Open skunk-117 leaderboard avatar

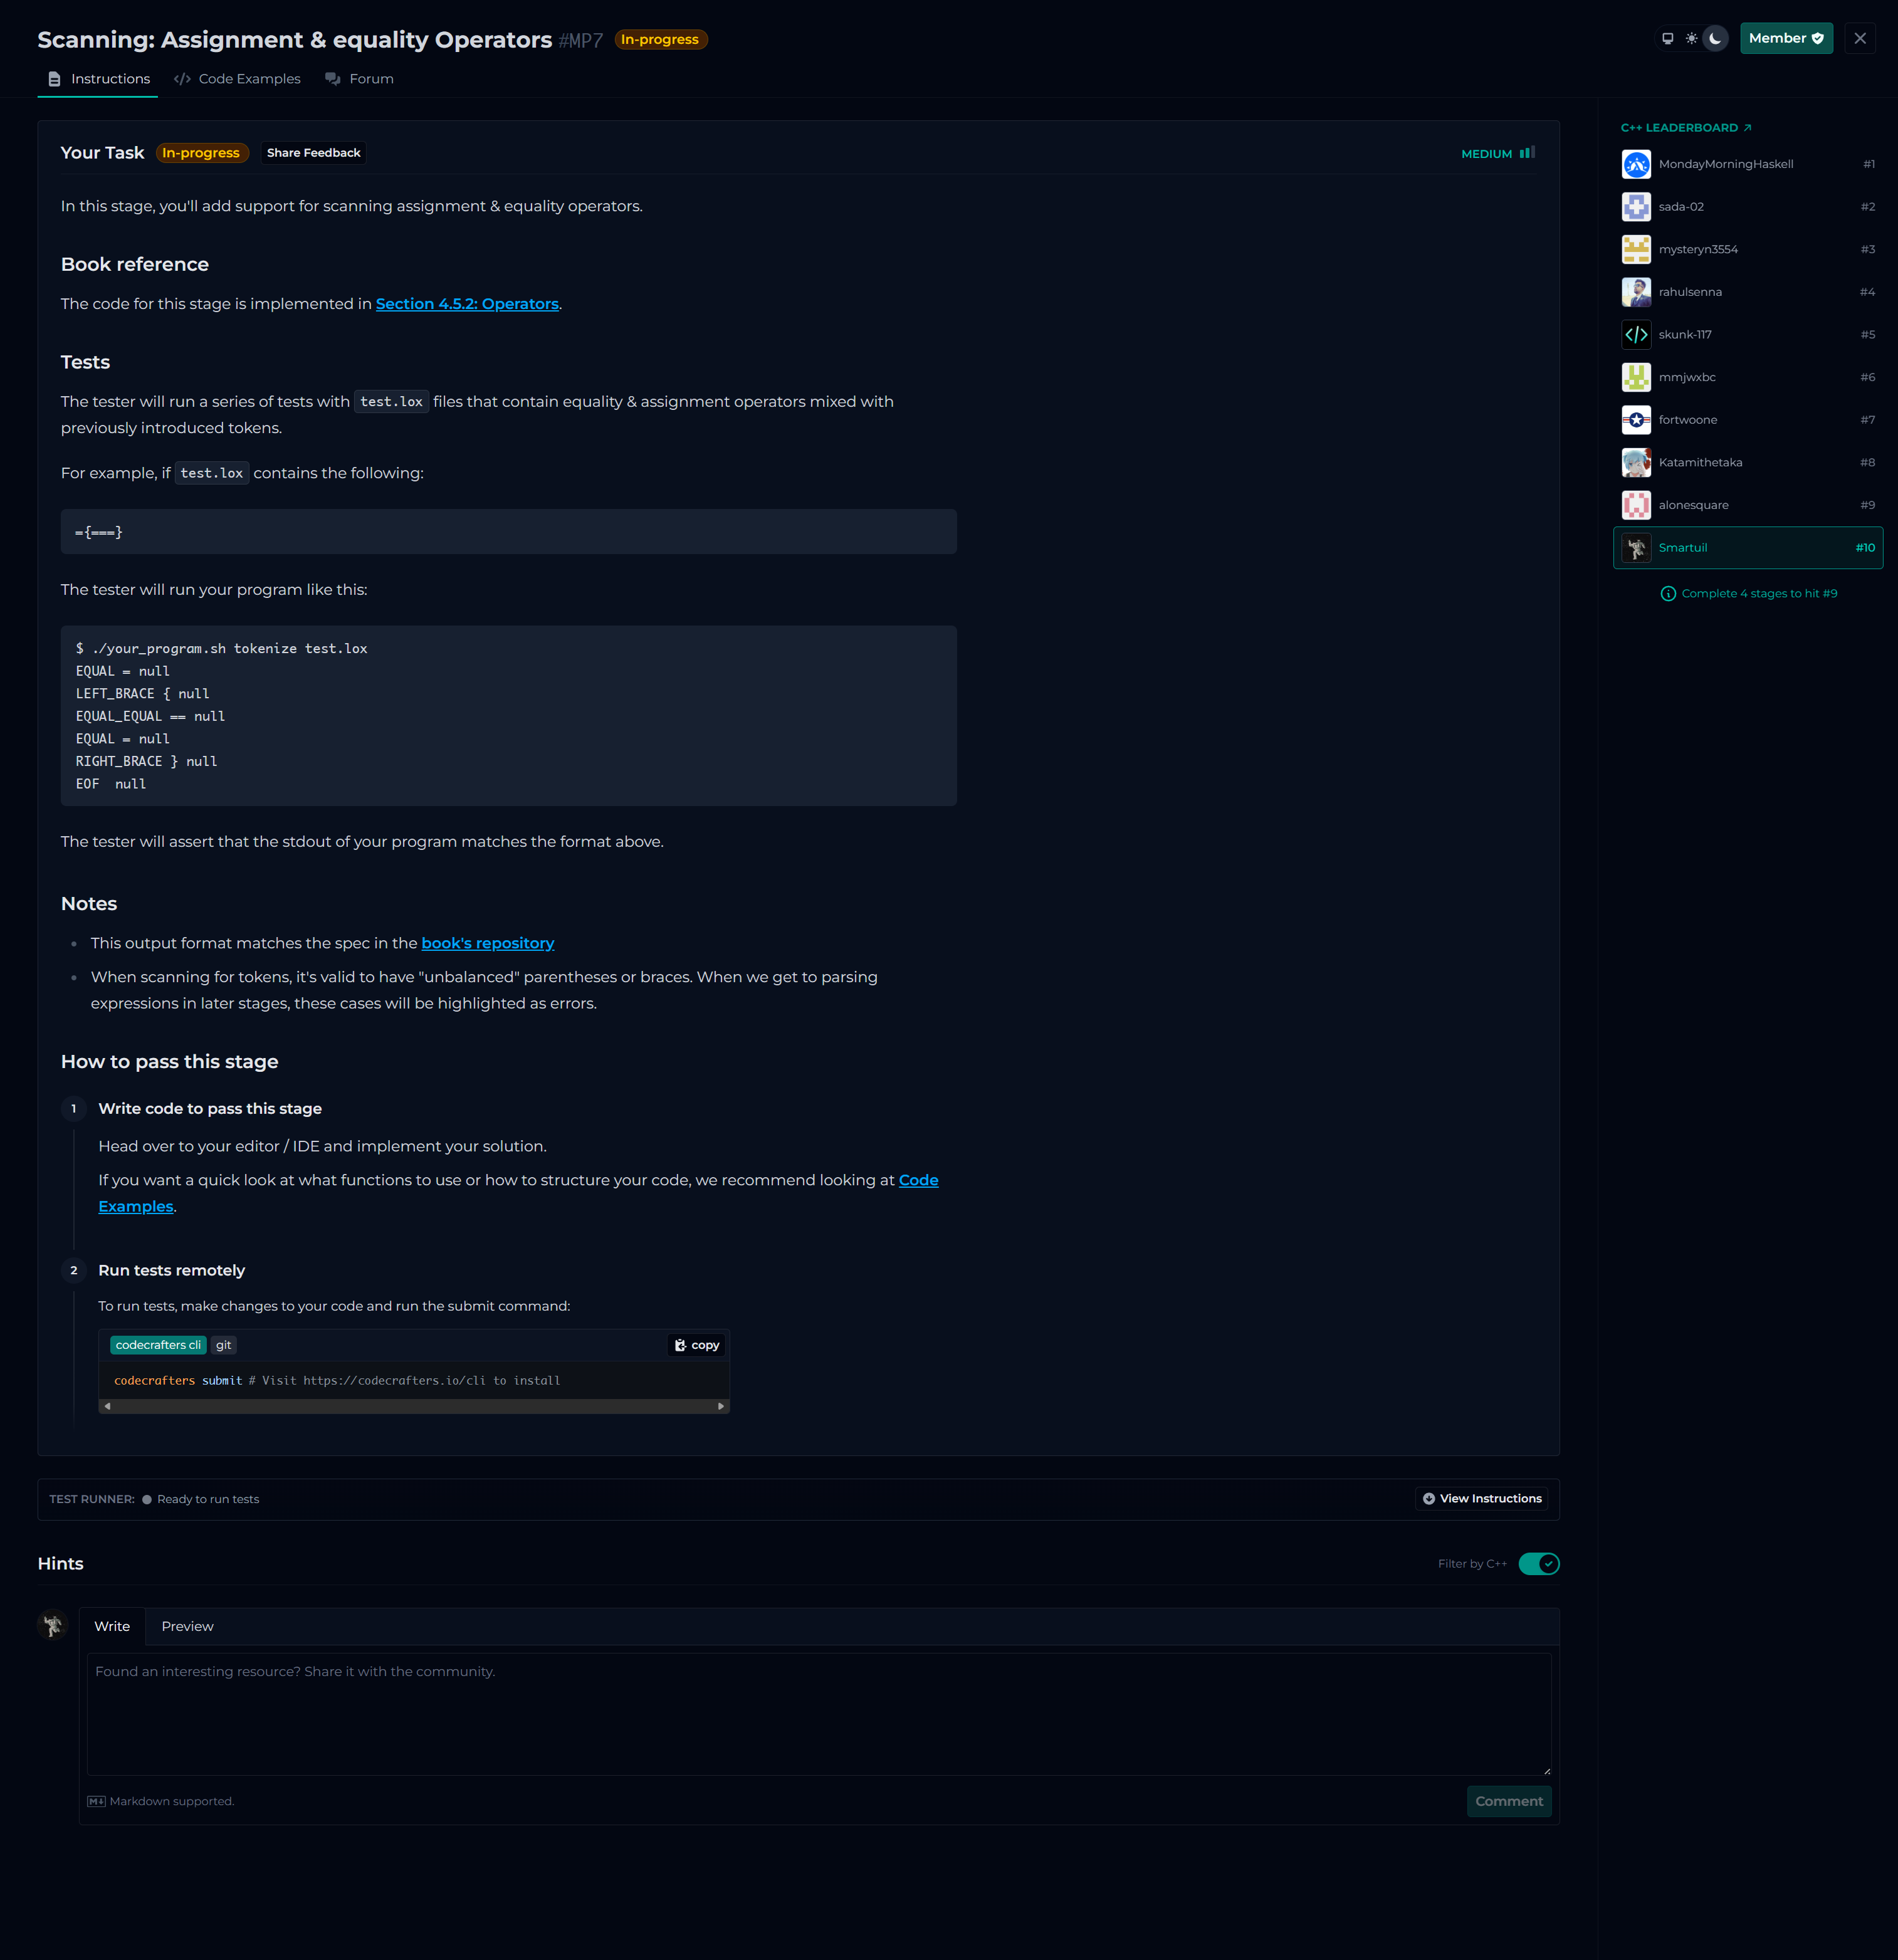pos(1636,335)
